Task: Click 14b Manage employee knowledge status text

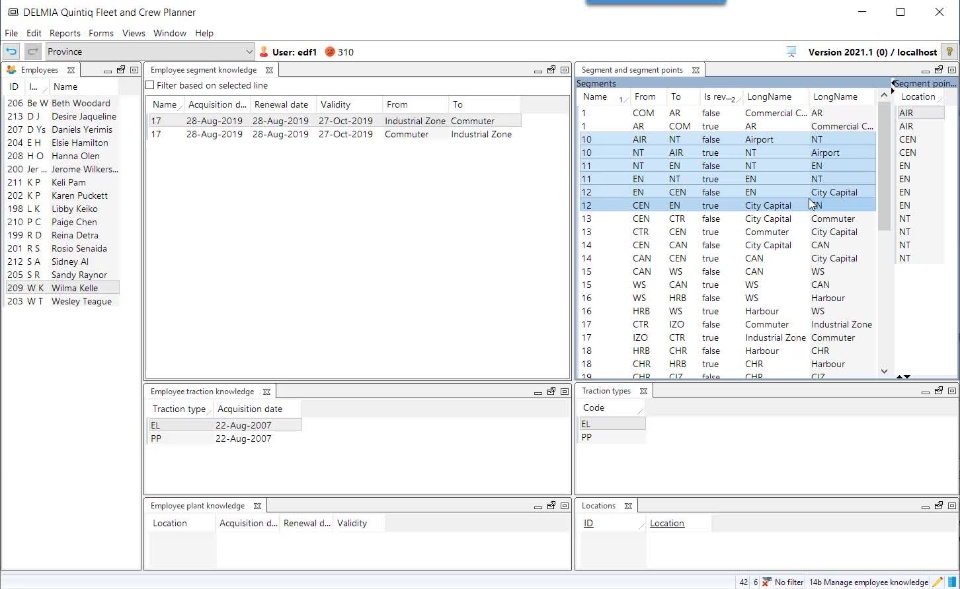Action: (x=868, y=582)
